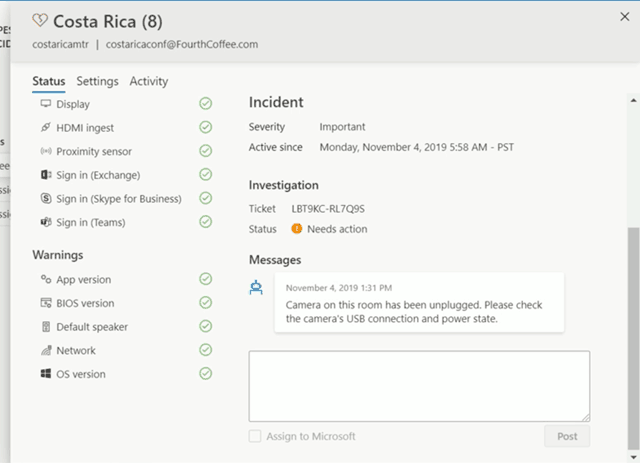The image size is (640, 463).
Task: Click the Proximity sensor signal icon
Action: coord(46,151)
